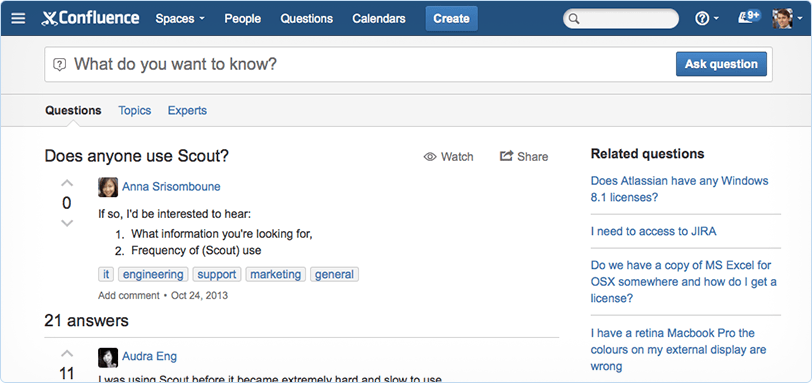Focus the top search field
This screenshot has height=383, width=812.
point(621,19)
